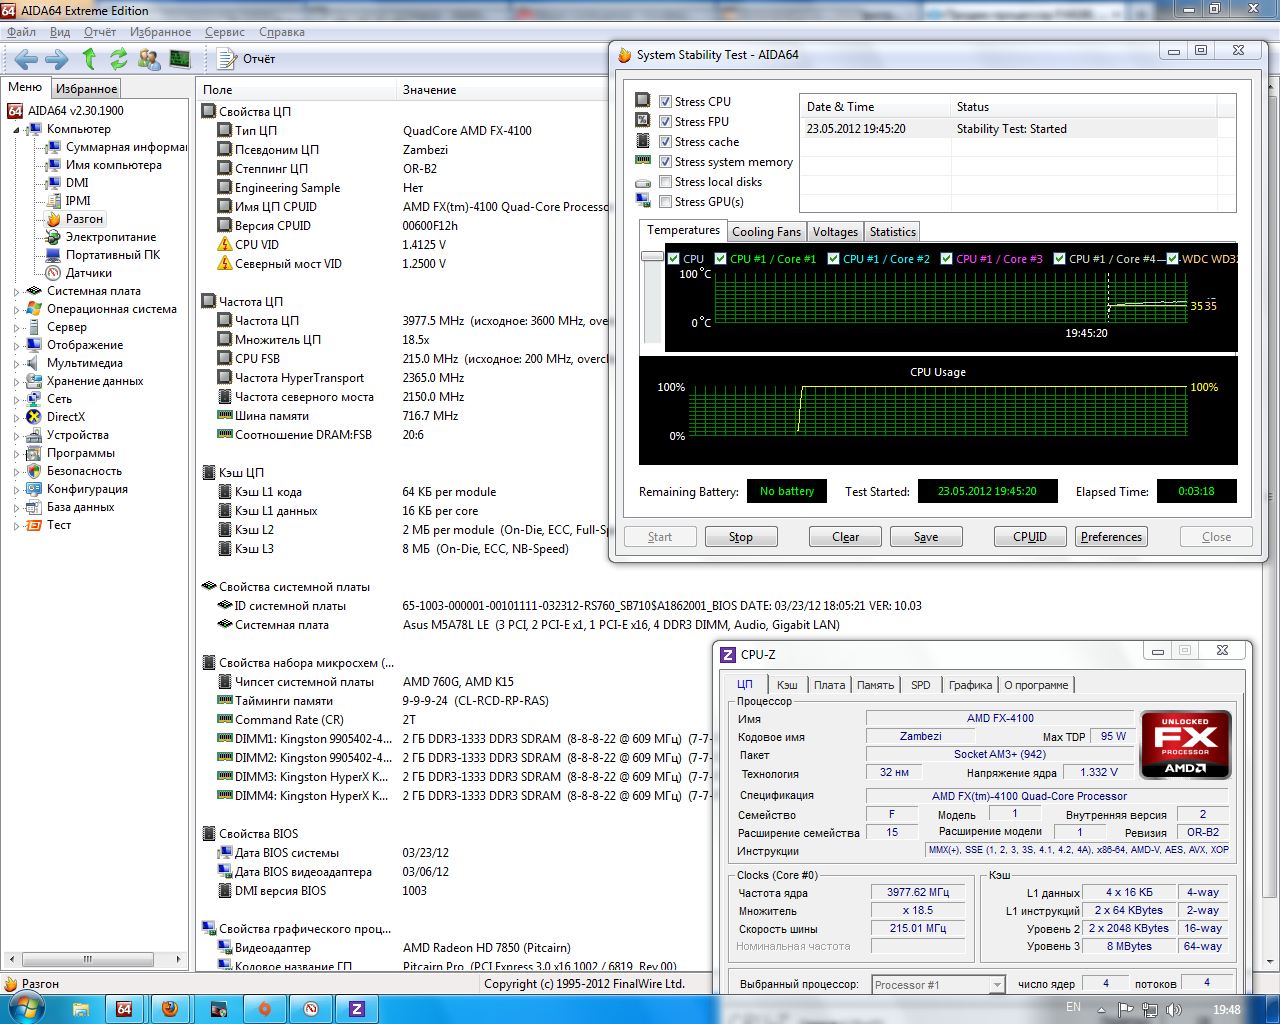1280x1024 pixels.
Task: Open the users icon in AIDA64 toolbar
Action: 149,59
